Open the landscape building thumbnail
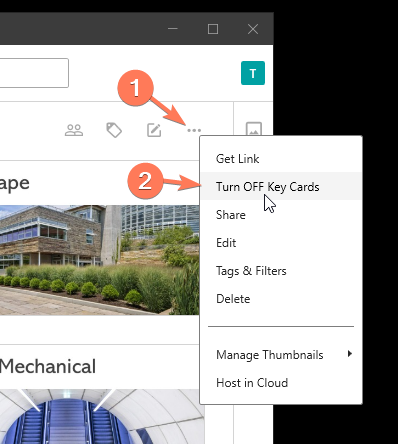Screen dimensions: 398x444 pyautogui.click(x=100, y=260)
